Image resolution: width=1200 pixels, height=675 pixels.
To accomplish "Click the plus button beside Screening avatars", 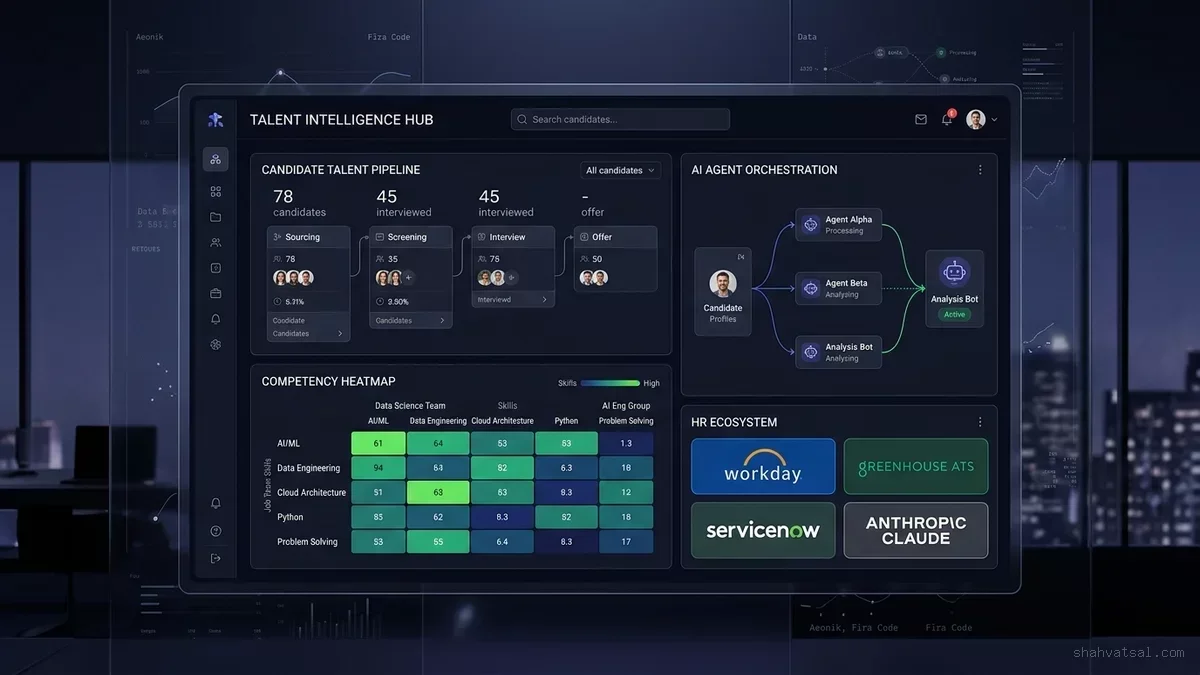I will (x=408, y=278).
